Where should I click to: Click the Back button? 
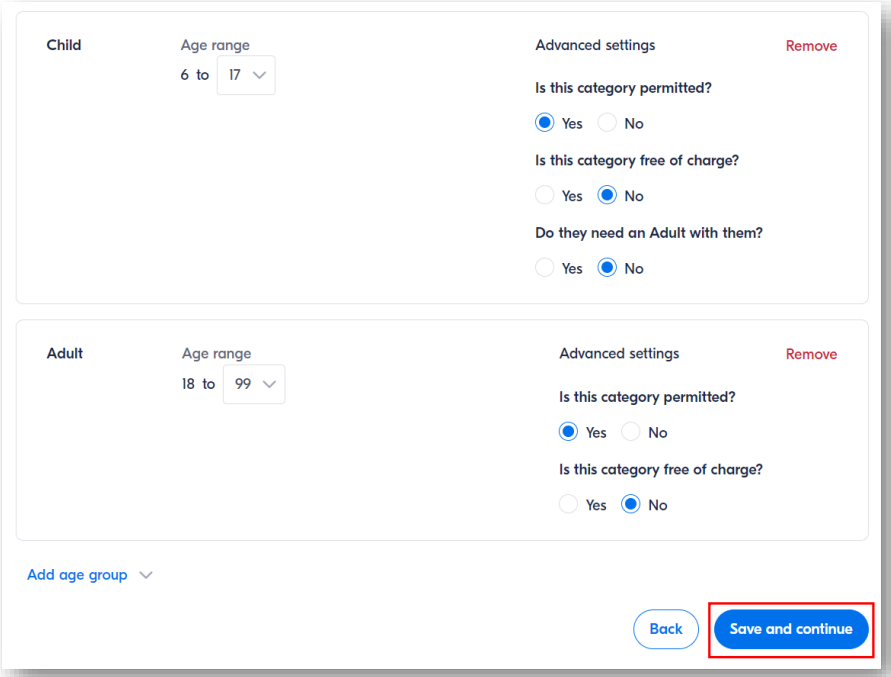click(x=665, y=629)
